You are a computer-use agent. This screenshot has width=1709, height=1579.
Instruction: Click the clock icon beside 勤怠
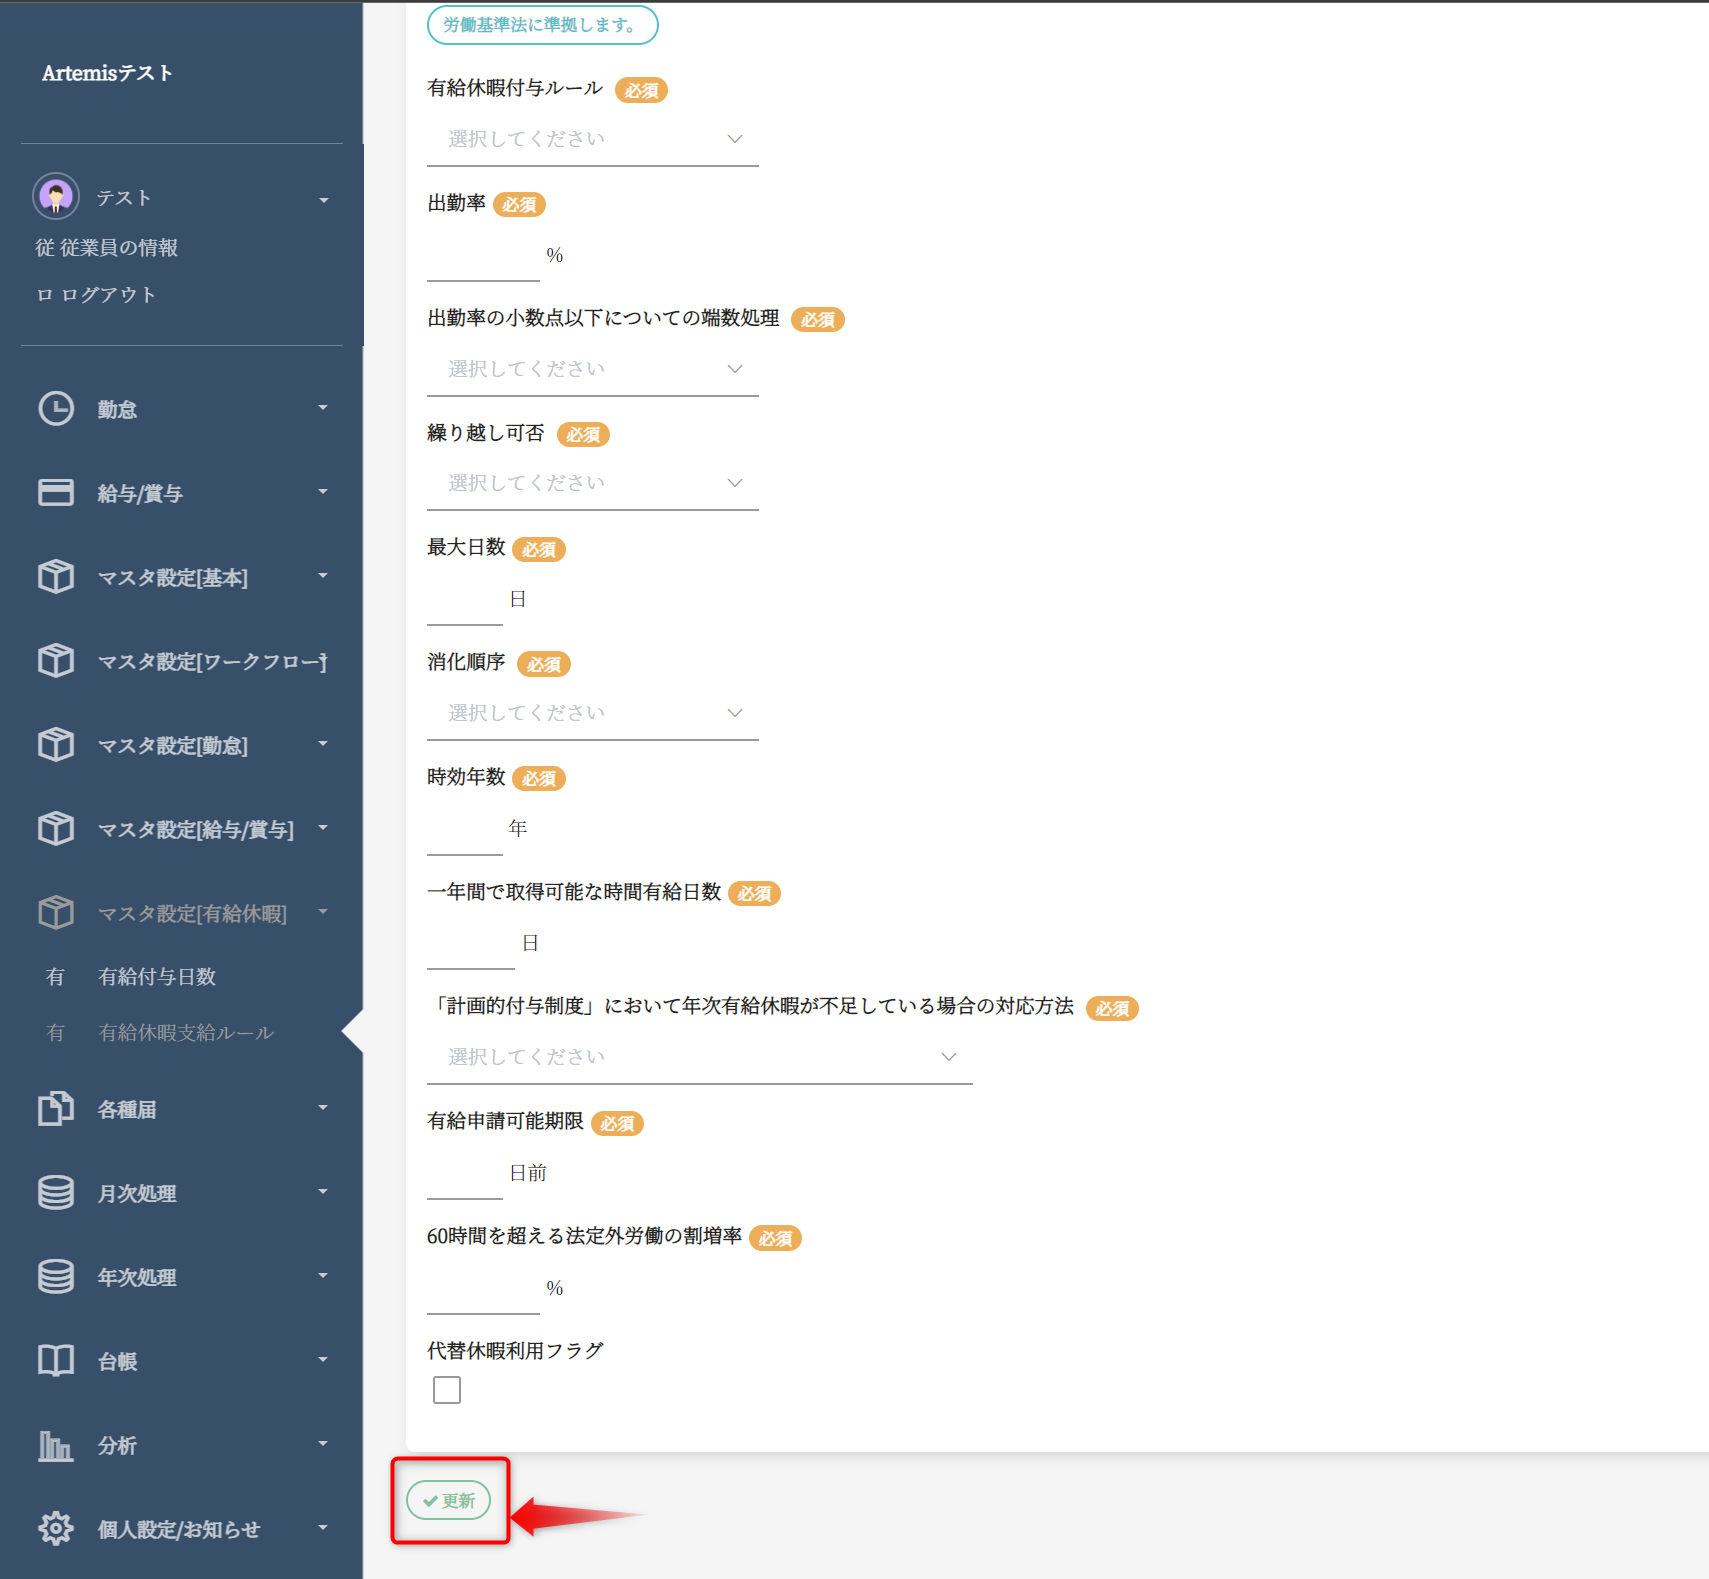pos(56,409)
